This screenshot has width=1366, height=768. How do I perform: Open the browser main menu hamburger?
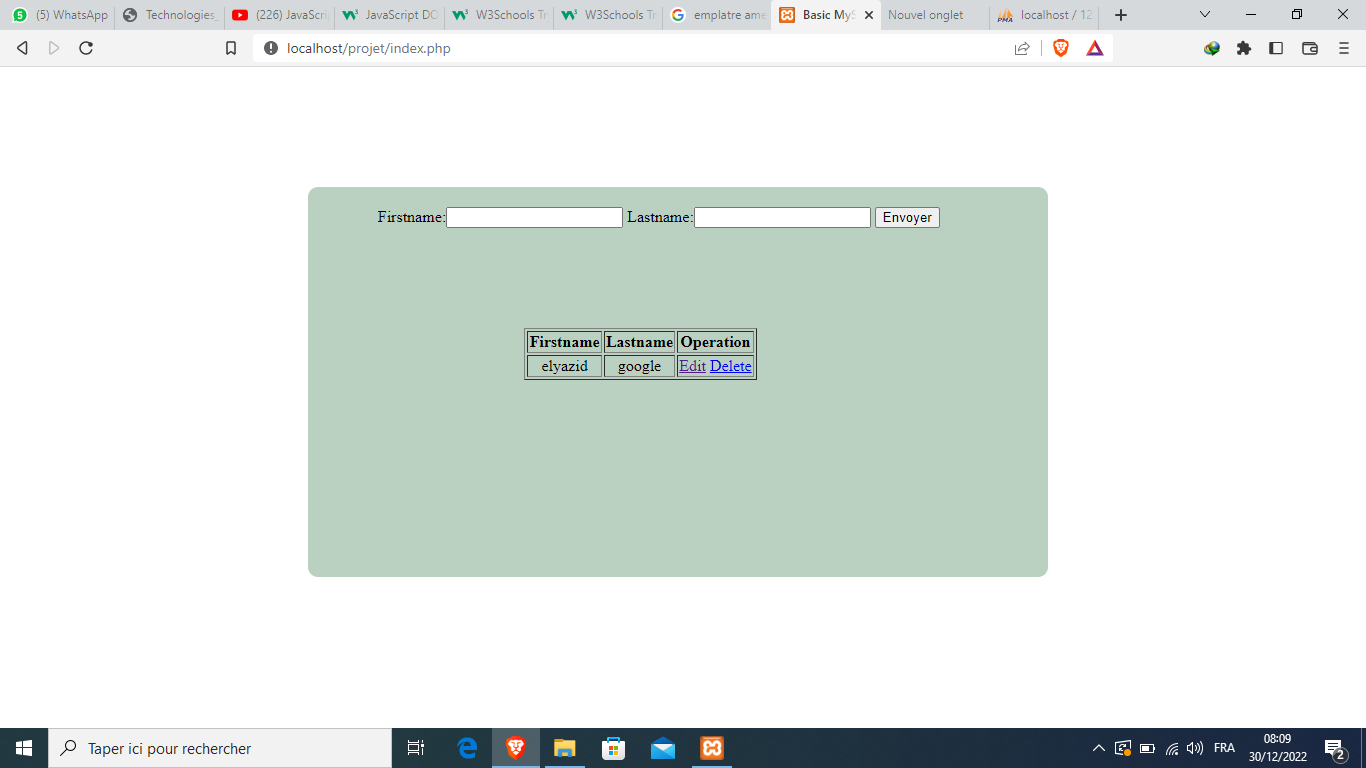click(1343, 48)
